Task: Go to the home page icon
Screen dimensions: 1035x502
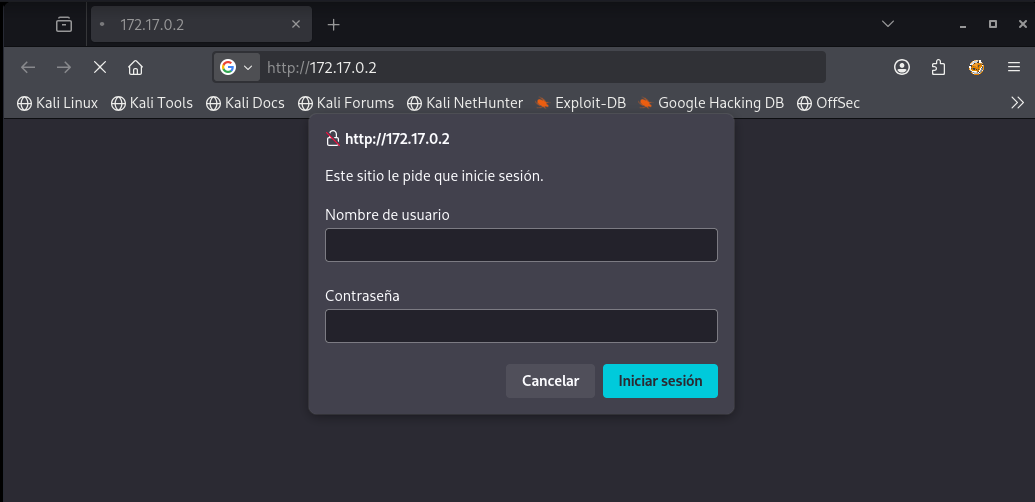Action: pos(136,67)
